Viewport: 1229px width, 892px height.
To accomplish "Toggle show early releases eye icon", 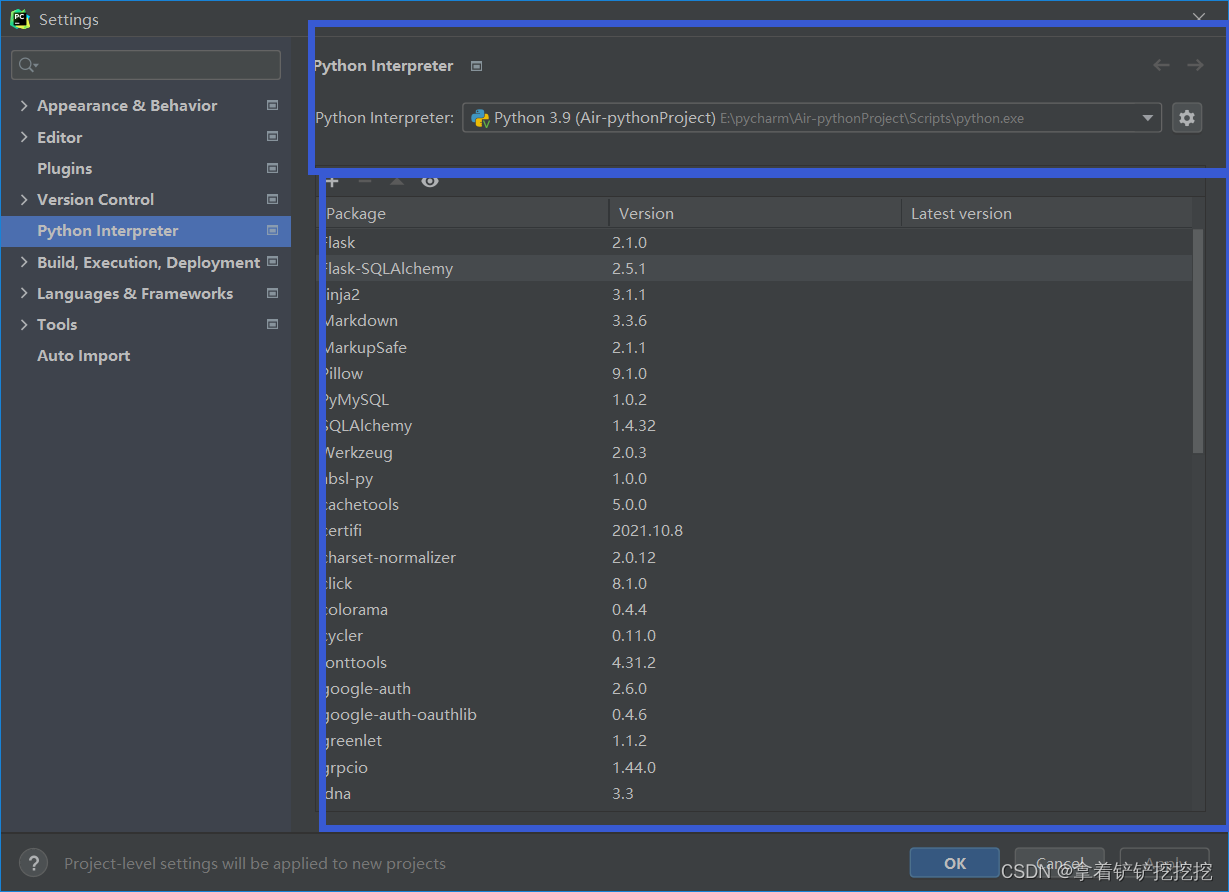I will point(430,181).
